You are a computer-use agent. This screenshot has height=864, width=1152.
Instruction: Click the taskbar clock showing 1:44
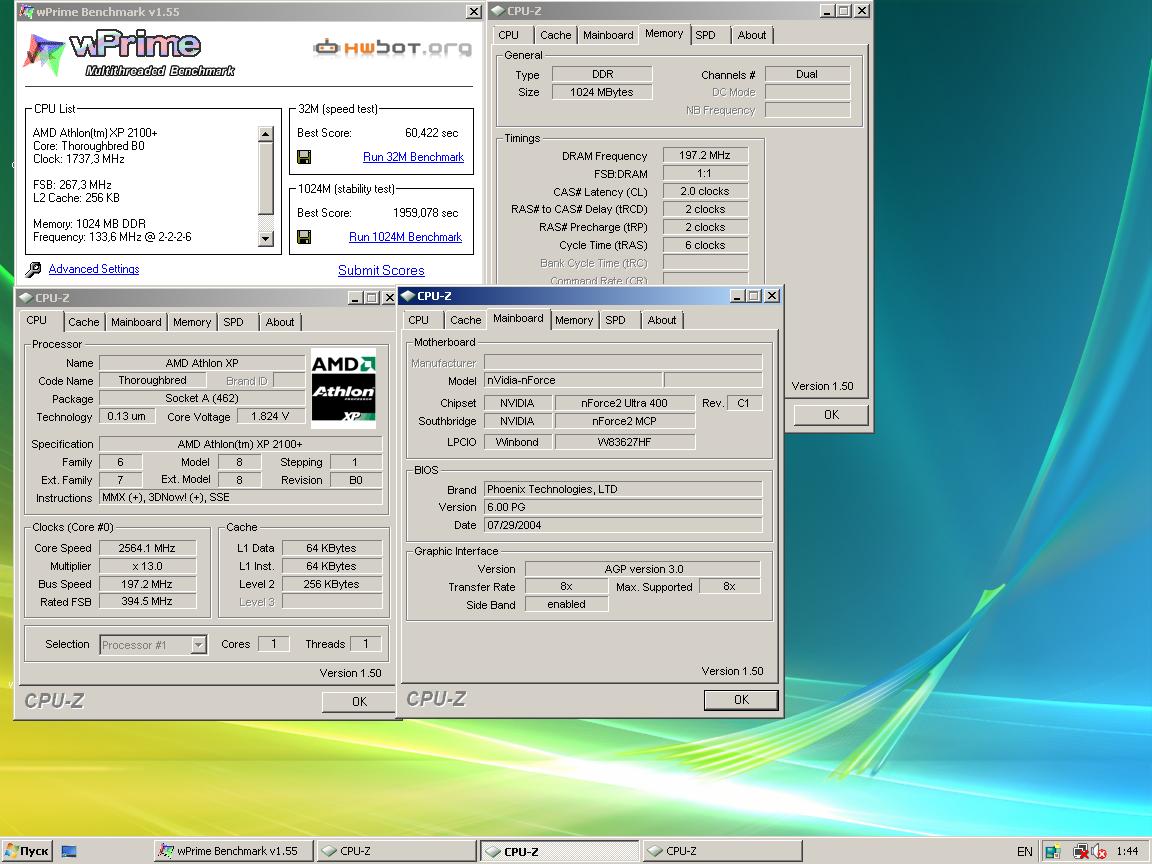click(x=1127, y=851)
